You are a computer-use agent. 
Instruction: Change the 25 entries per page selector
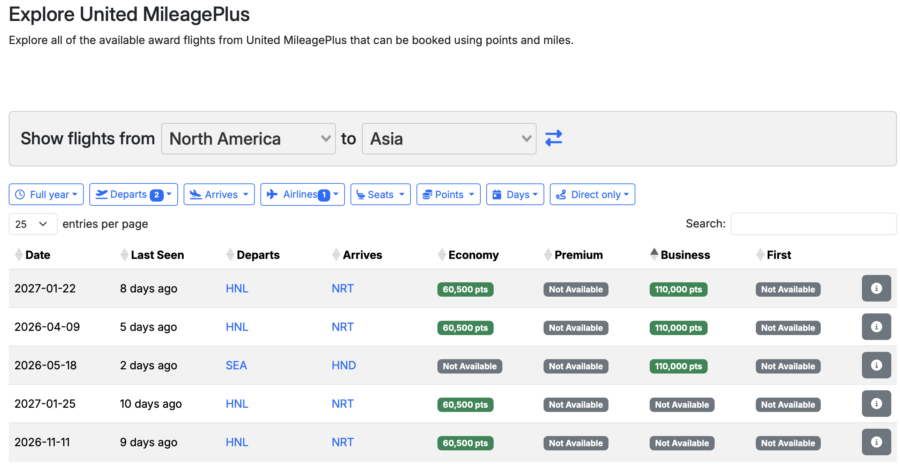(x=33, y=224)
